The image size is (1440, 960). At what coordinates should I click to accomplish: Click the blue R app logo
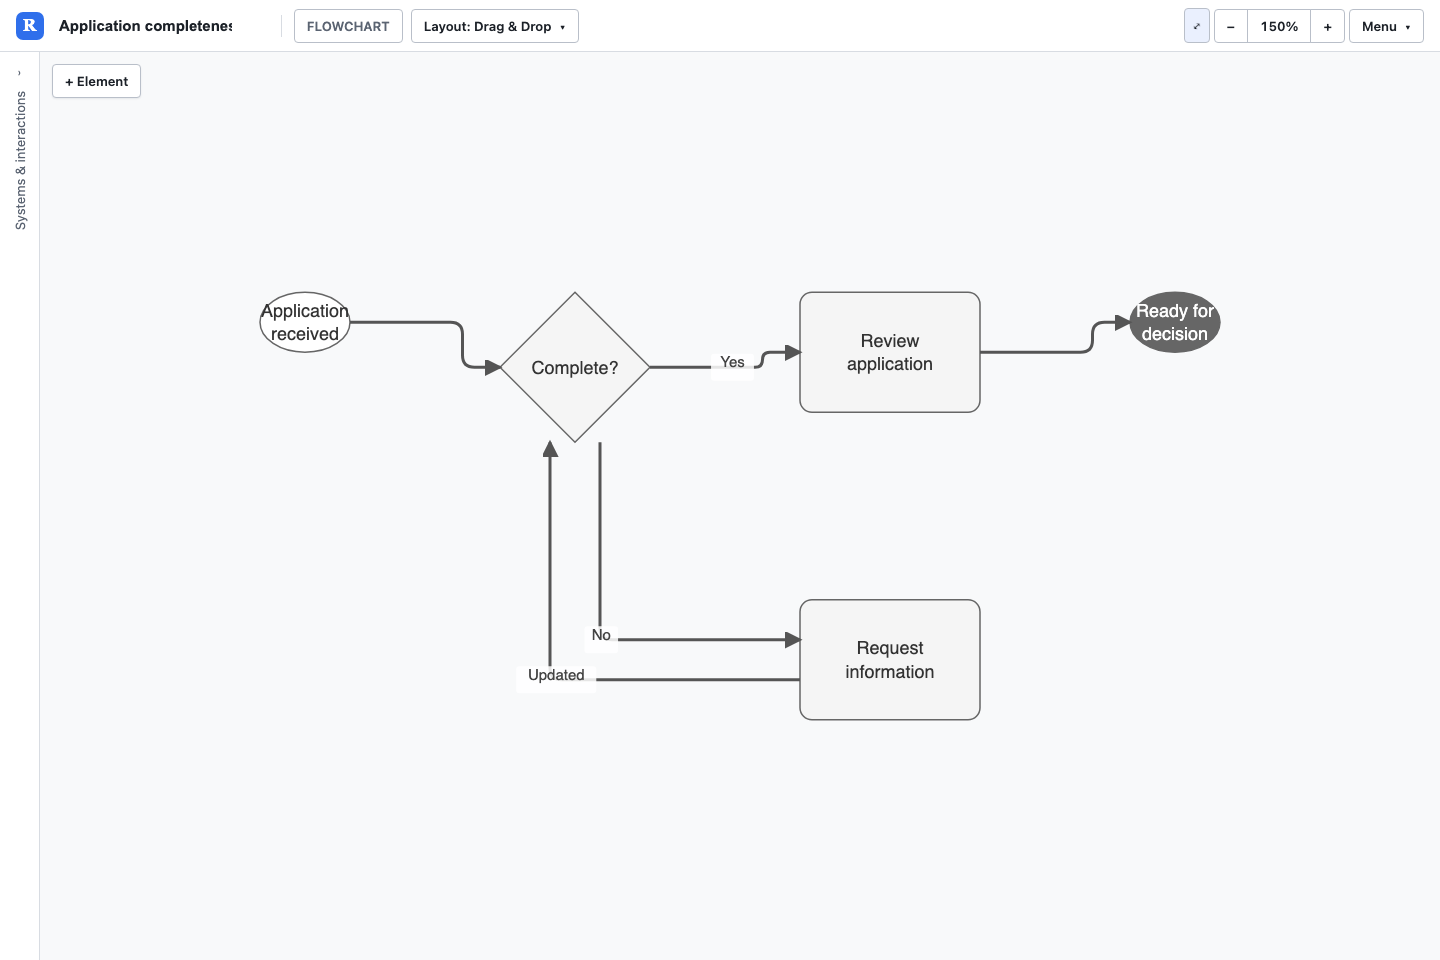point(30,26)
